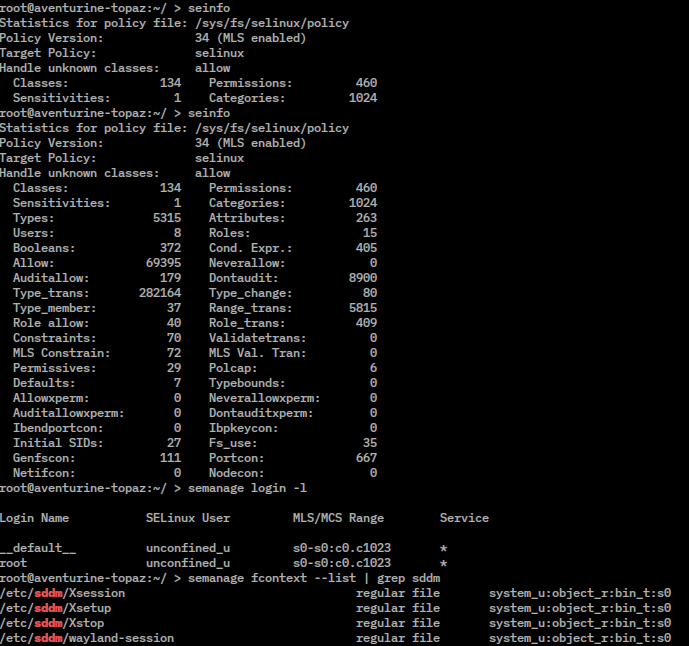
Task: Click the "Neverallow:" label
Action: point(247,263)
